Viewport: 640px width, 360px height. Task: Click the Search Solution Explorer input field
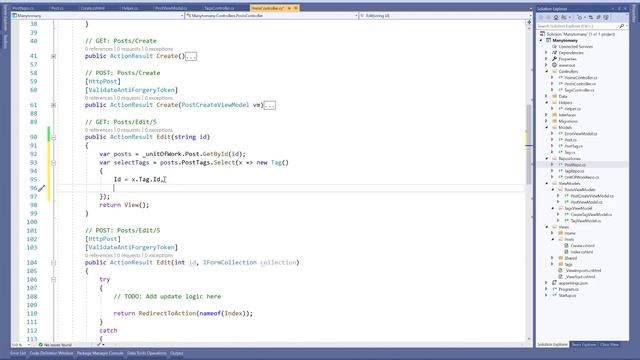tap(577, 26)
